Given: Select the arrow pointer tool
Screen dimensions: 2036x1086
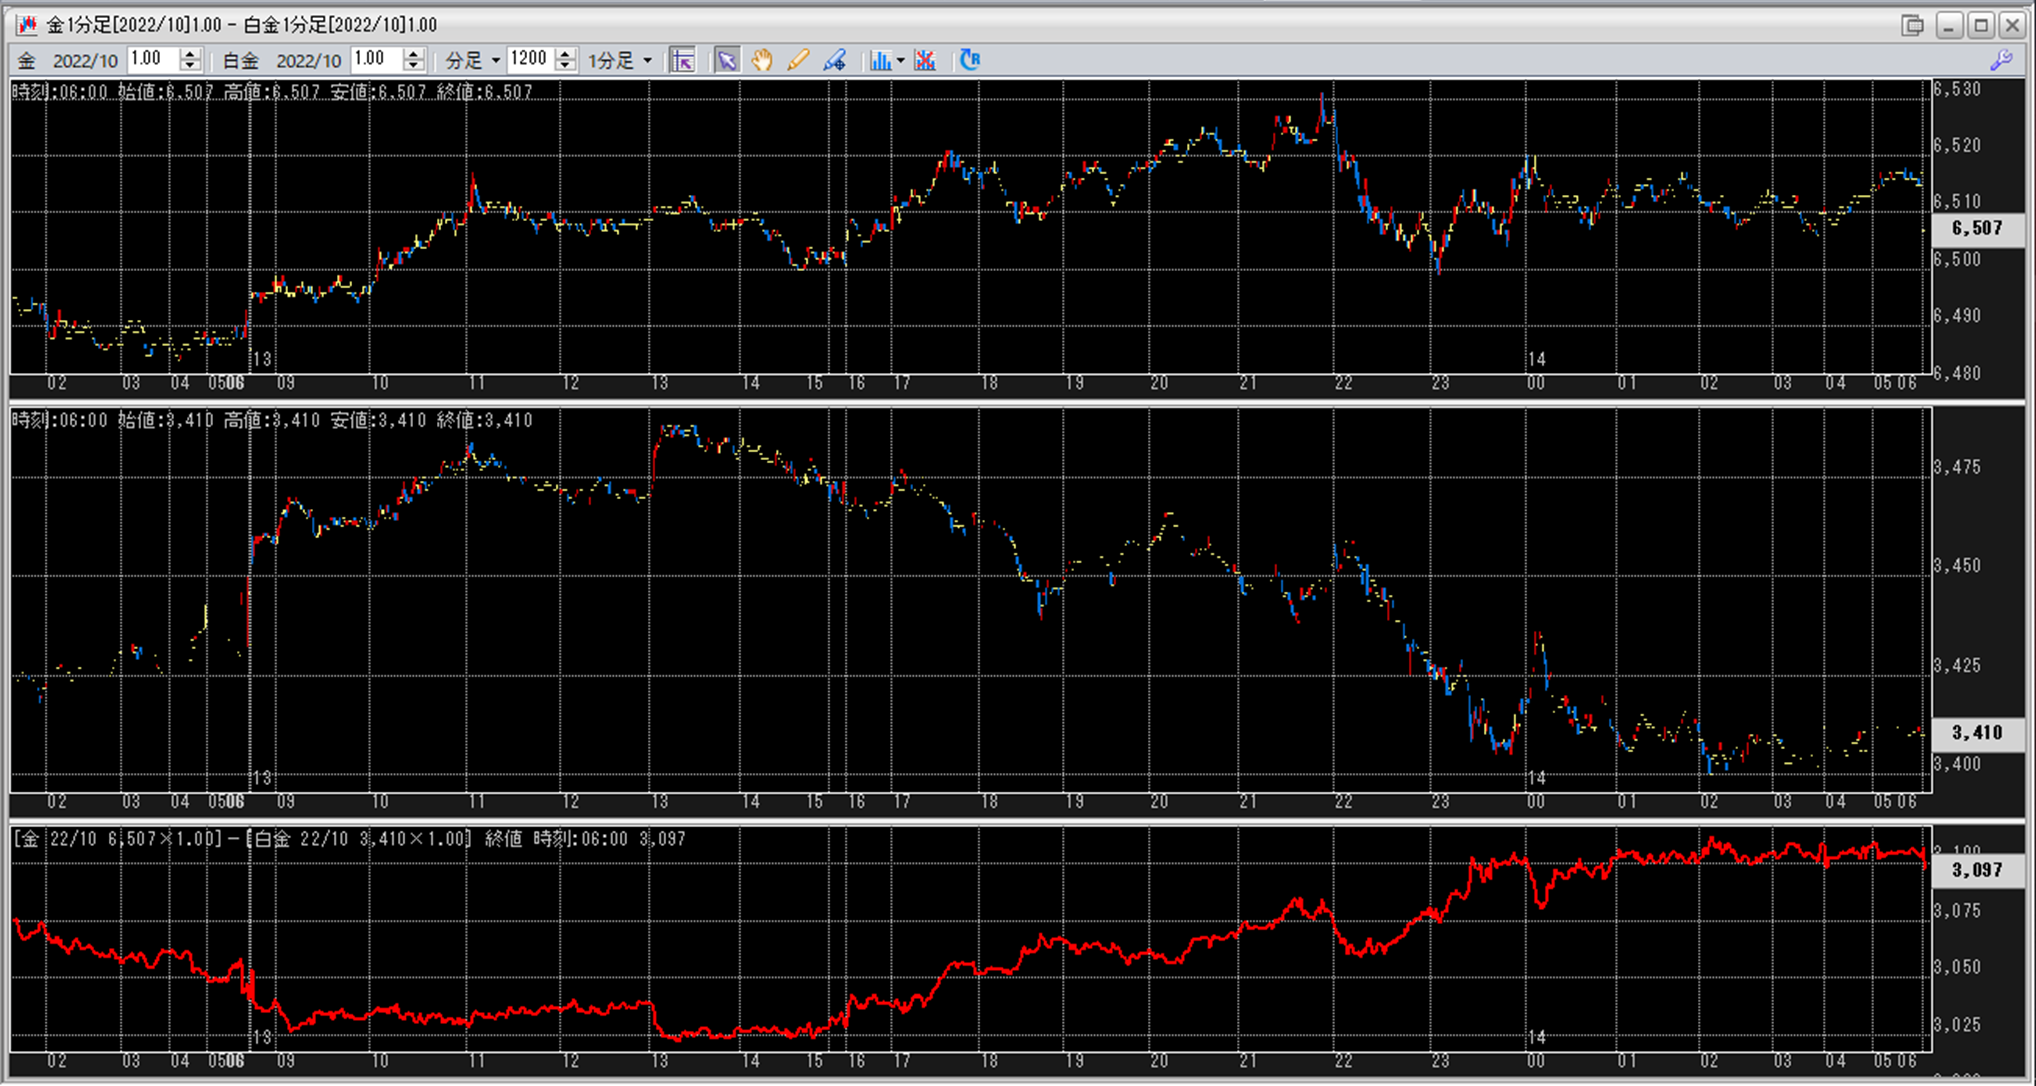Looking at the screenshot, I should click(x=727, y=60).
